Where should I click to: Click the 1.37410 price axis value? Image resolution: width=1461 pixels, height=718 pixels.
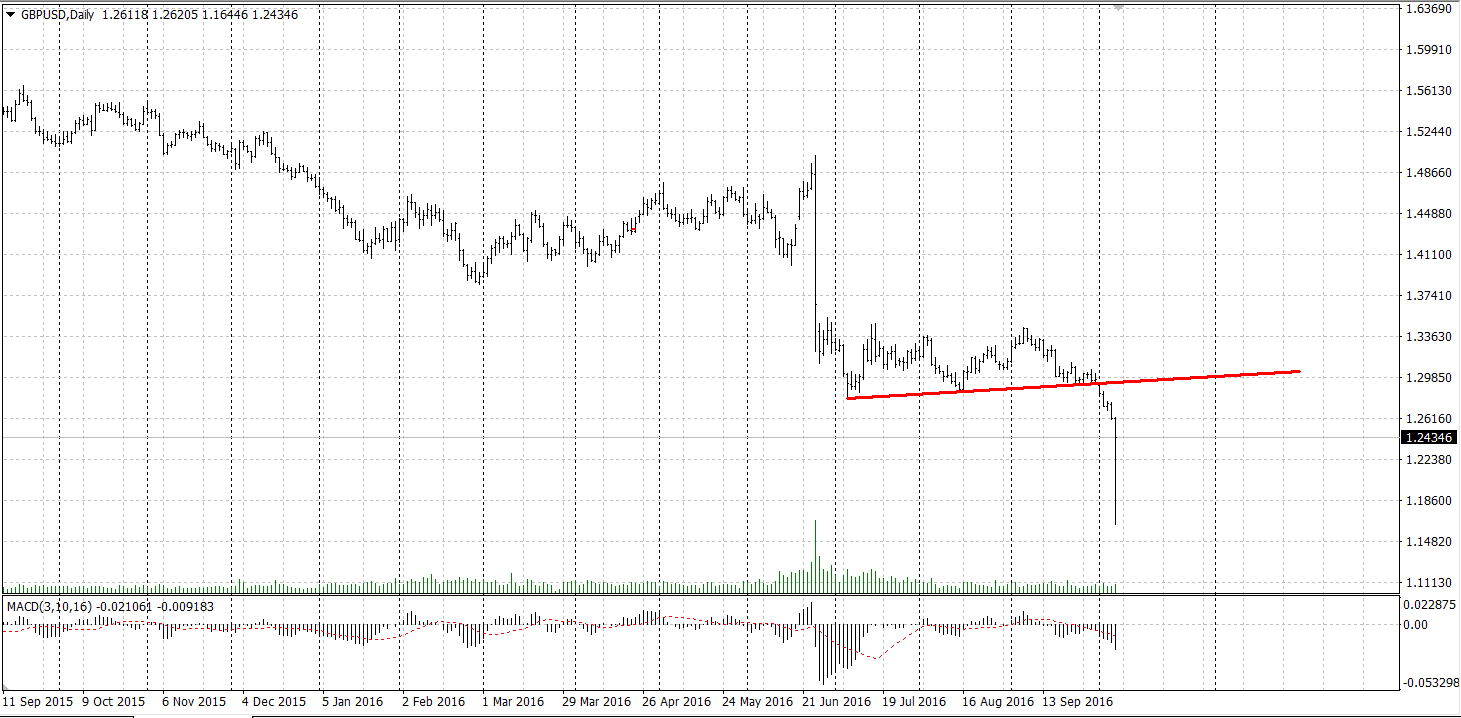pos(1428,295)
